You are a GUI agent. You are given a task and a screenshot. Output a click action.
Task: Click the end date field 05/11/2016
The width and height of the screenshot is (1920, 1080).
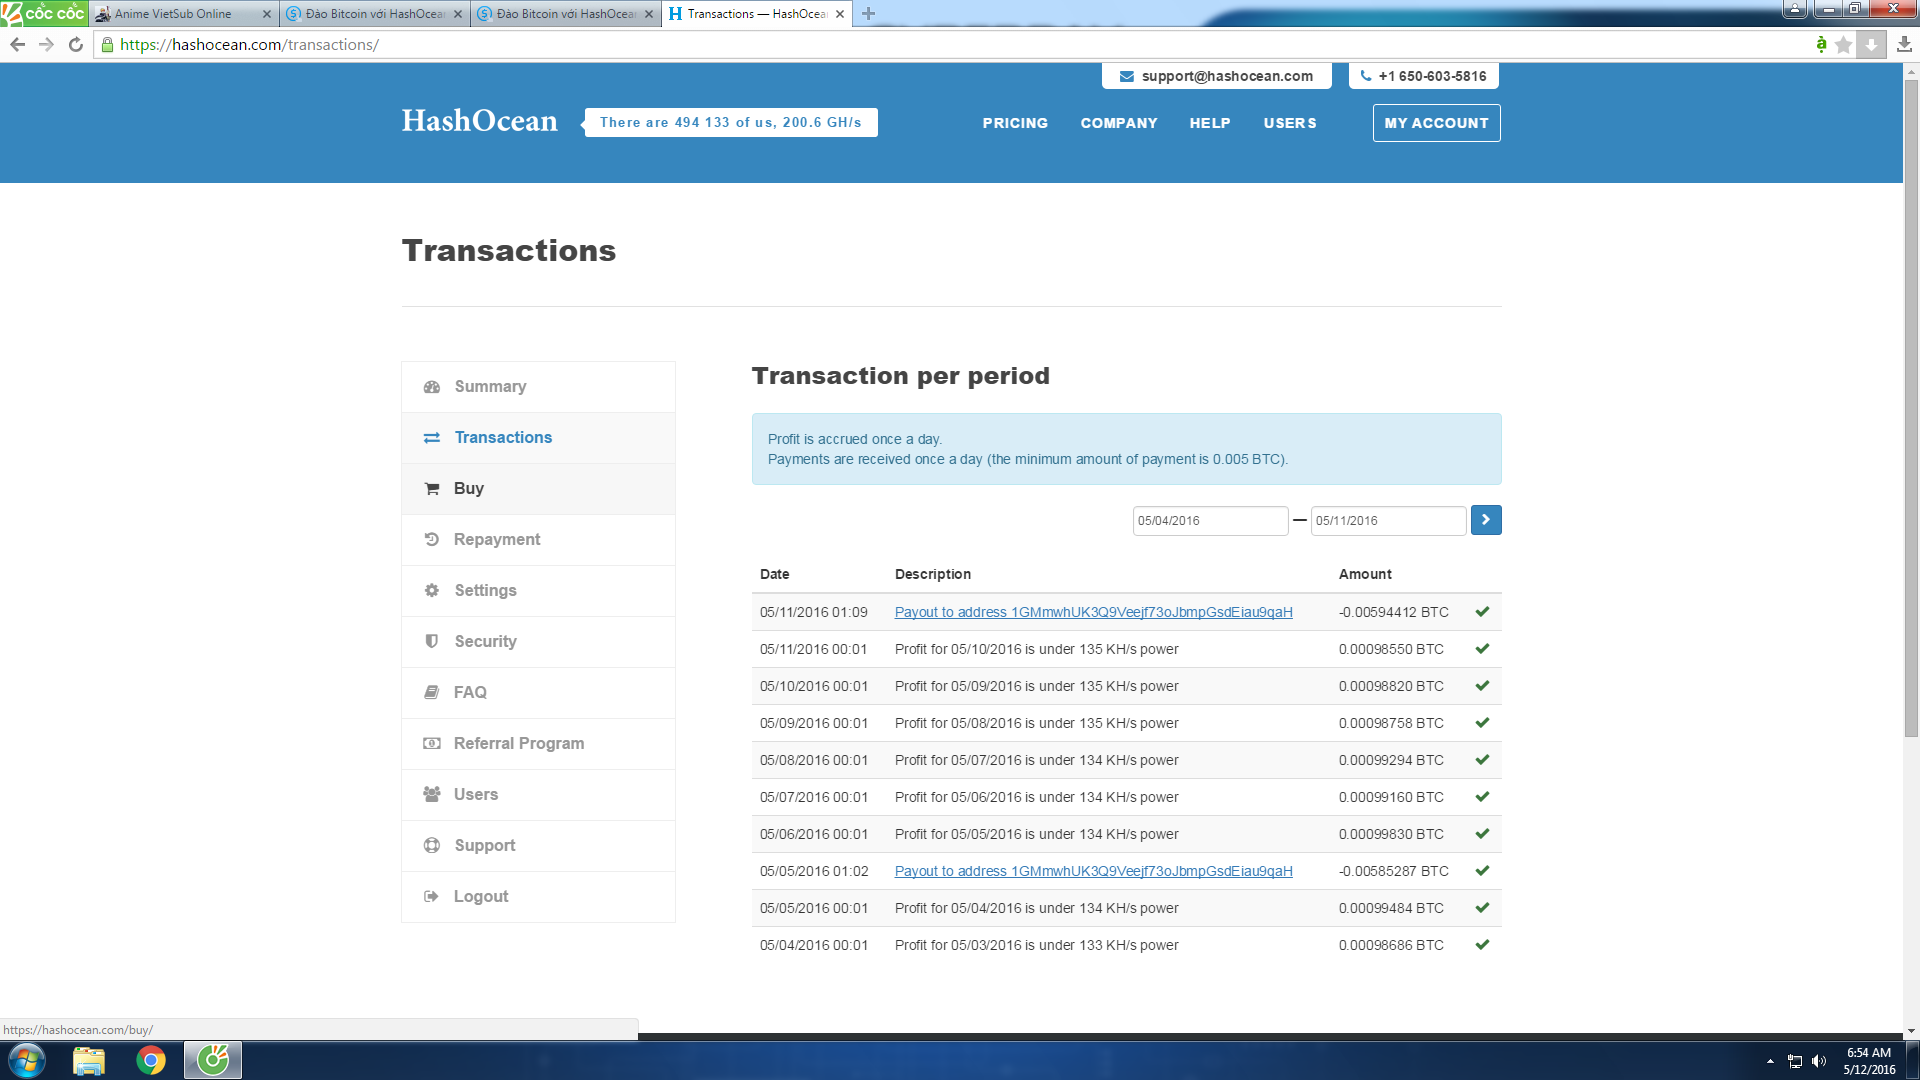[1387, 521]
